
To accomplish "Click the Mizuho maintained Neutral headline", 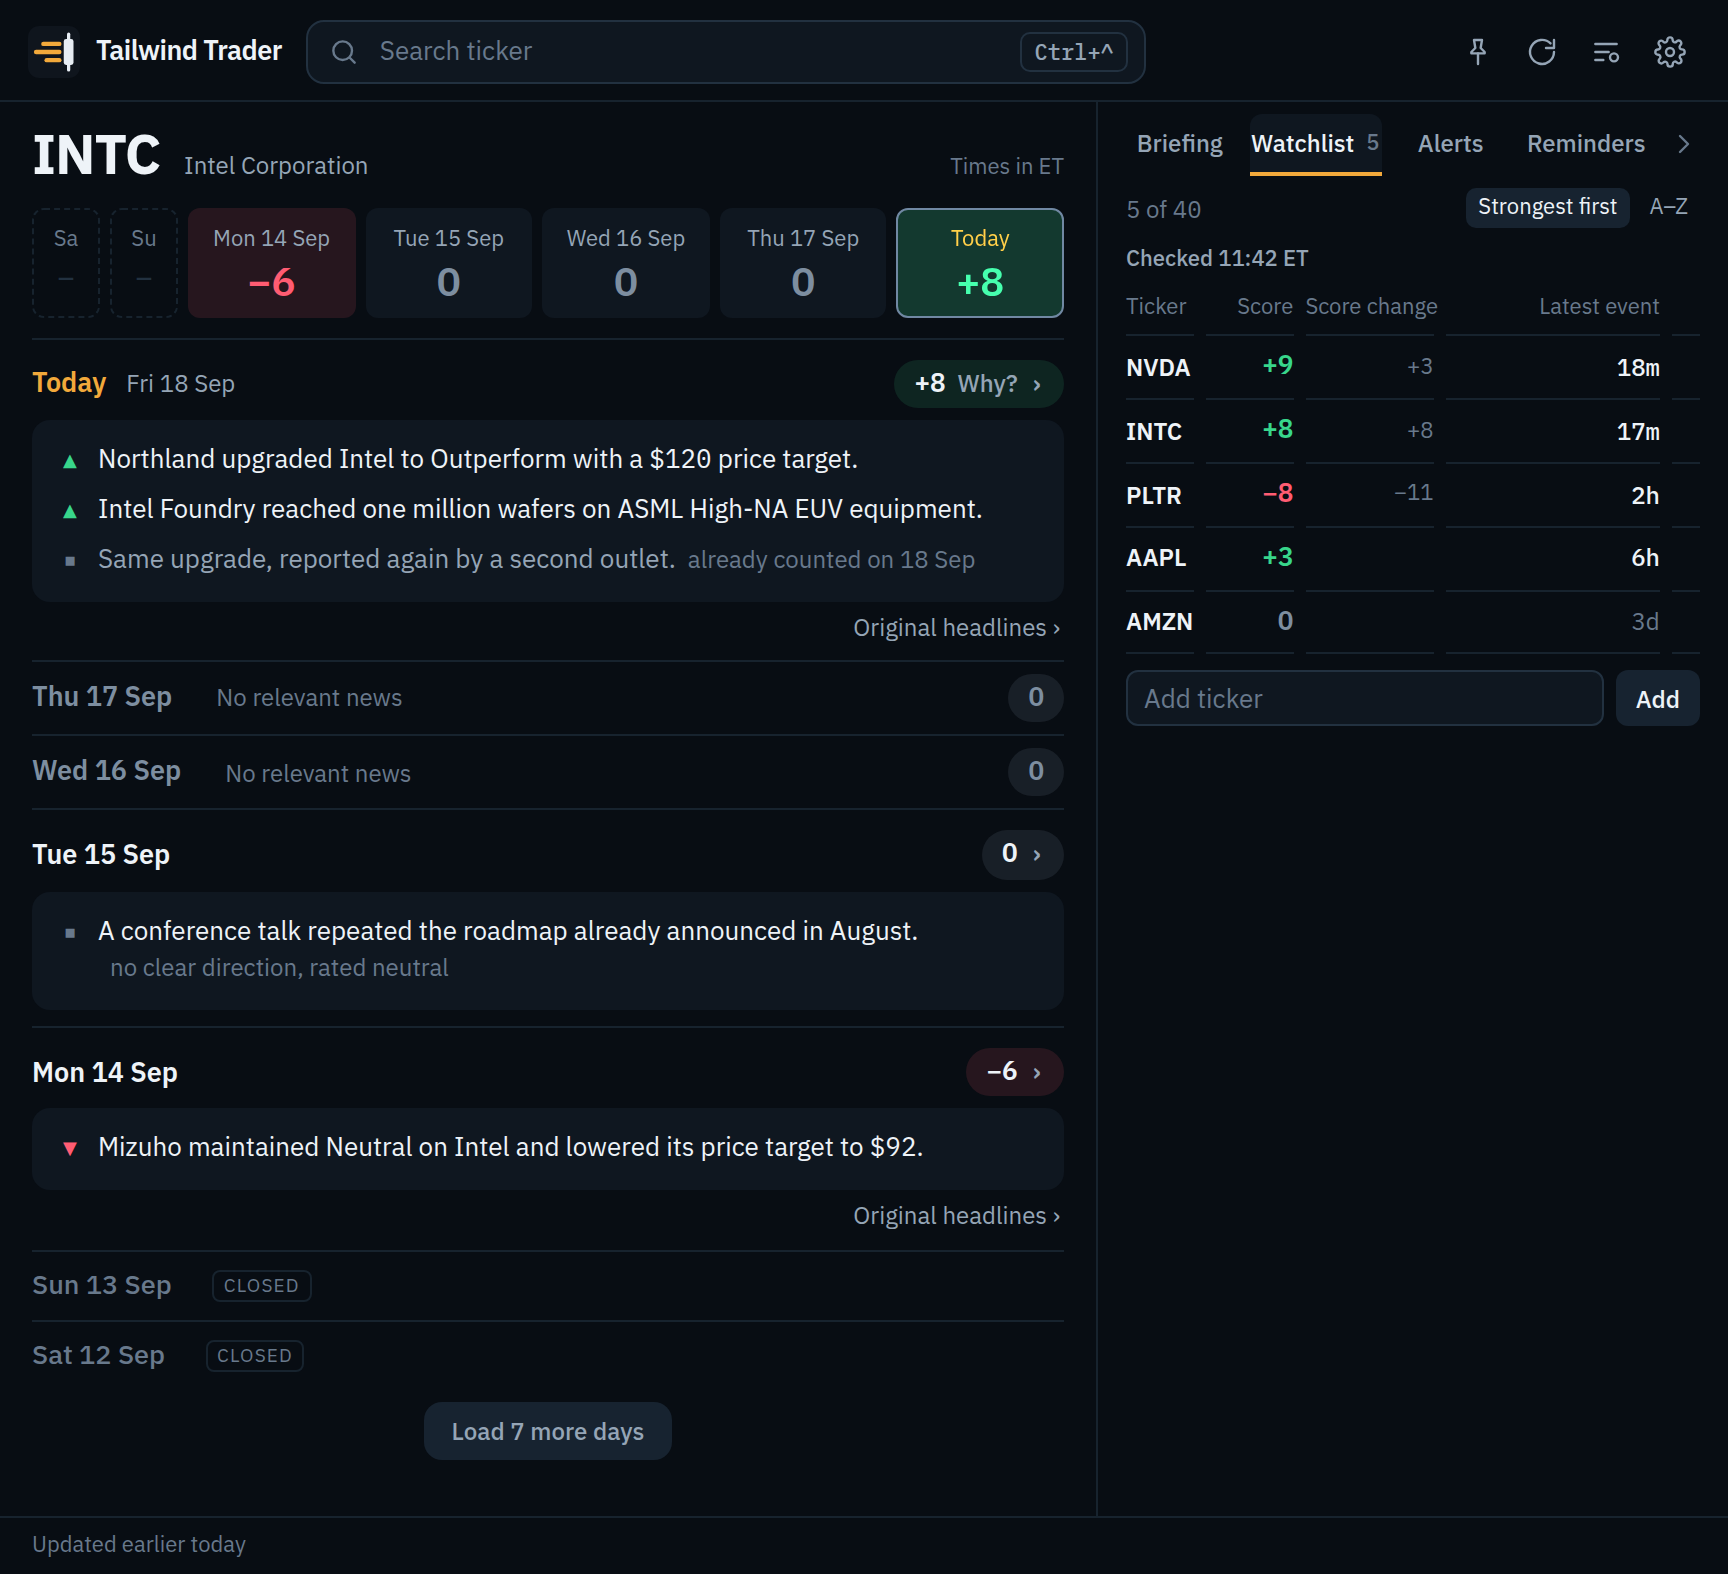I will pyautogui.click(x=510, y=1147).
